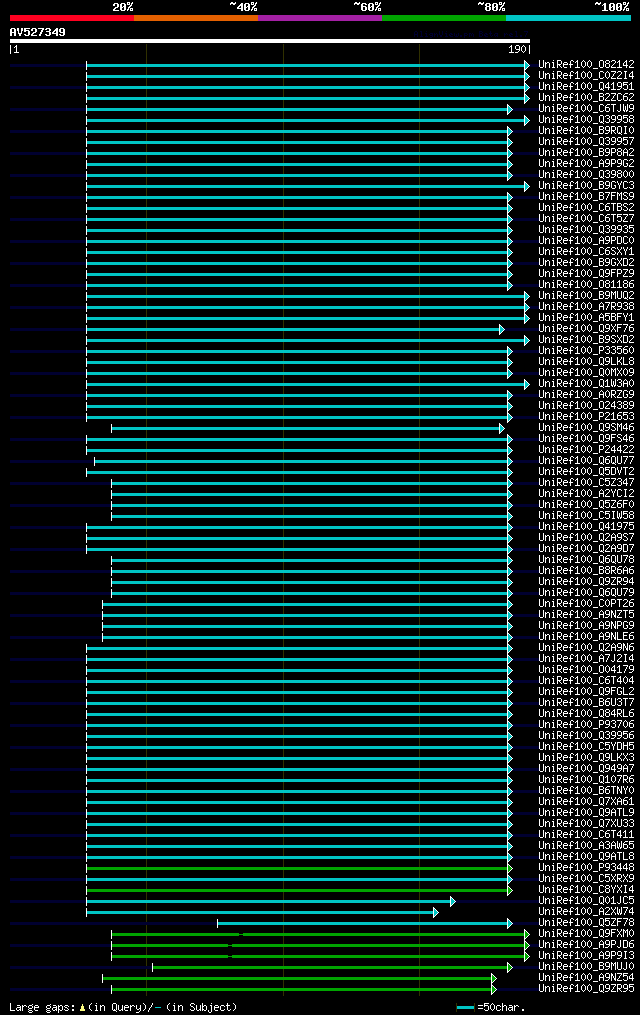
Task: Select label UniRef100_A3AW65
Action: [x=586, y=845]
